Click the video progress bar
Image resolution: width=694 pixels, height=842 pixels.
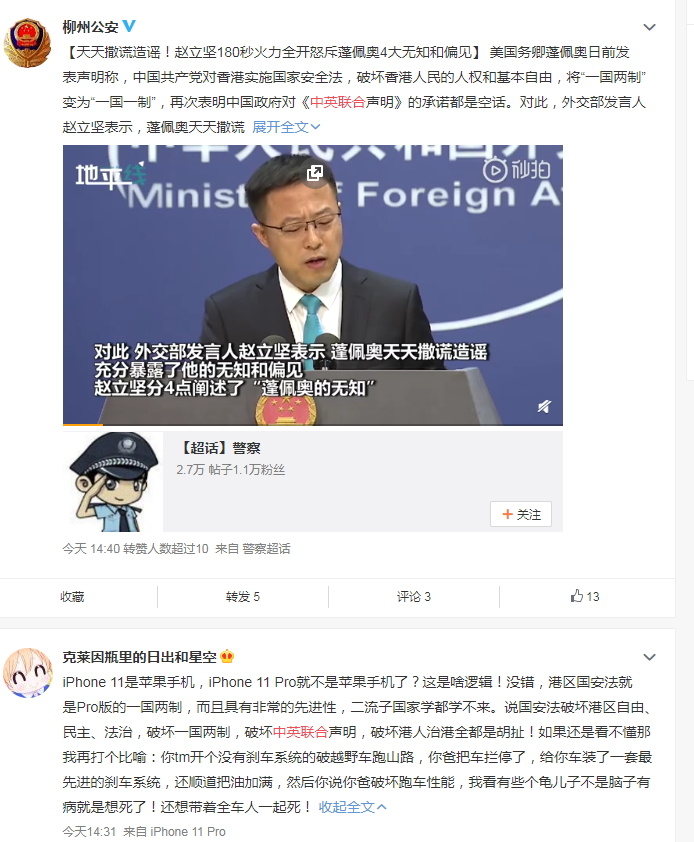pyautogui.click(x=313, y=424)
